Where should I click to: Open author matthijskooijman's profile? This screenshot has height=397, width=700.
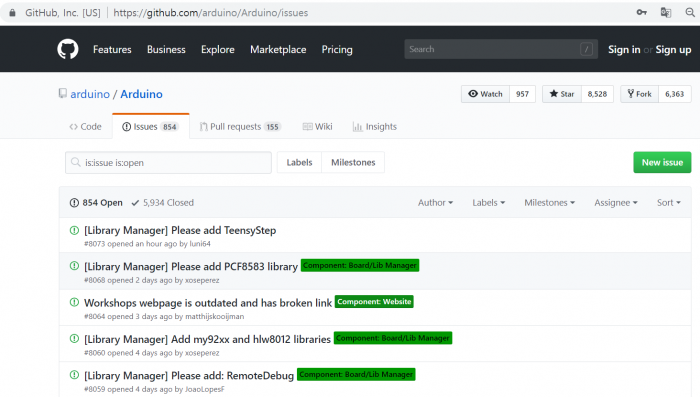214,317
